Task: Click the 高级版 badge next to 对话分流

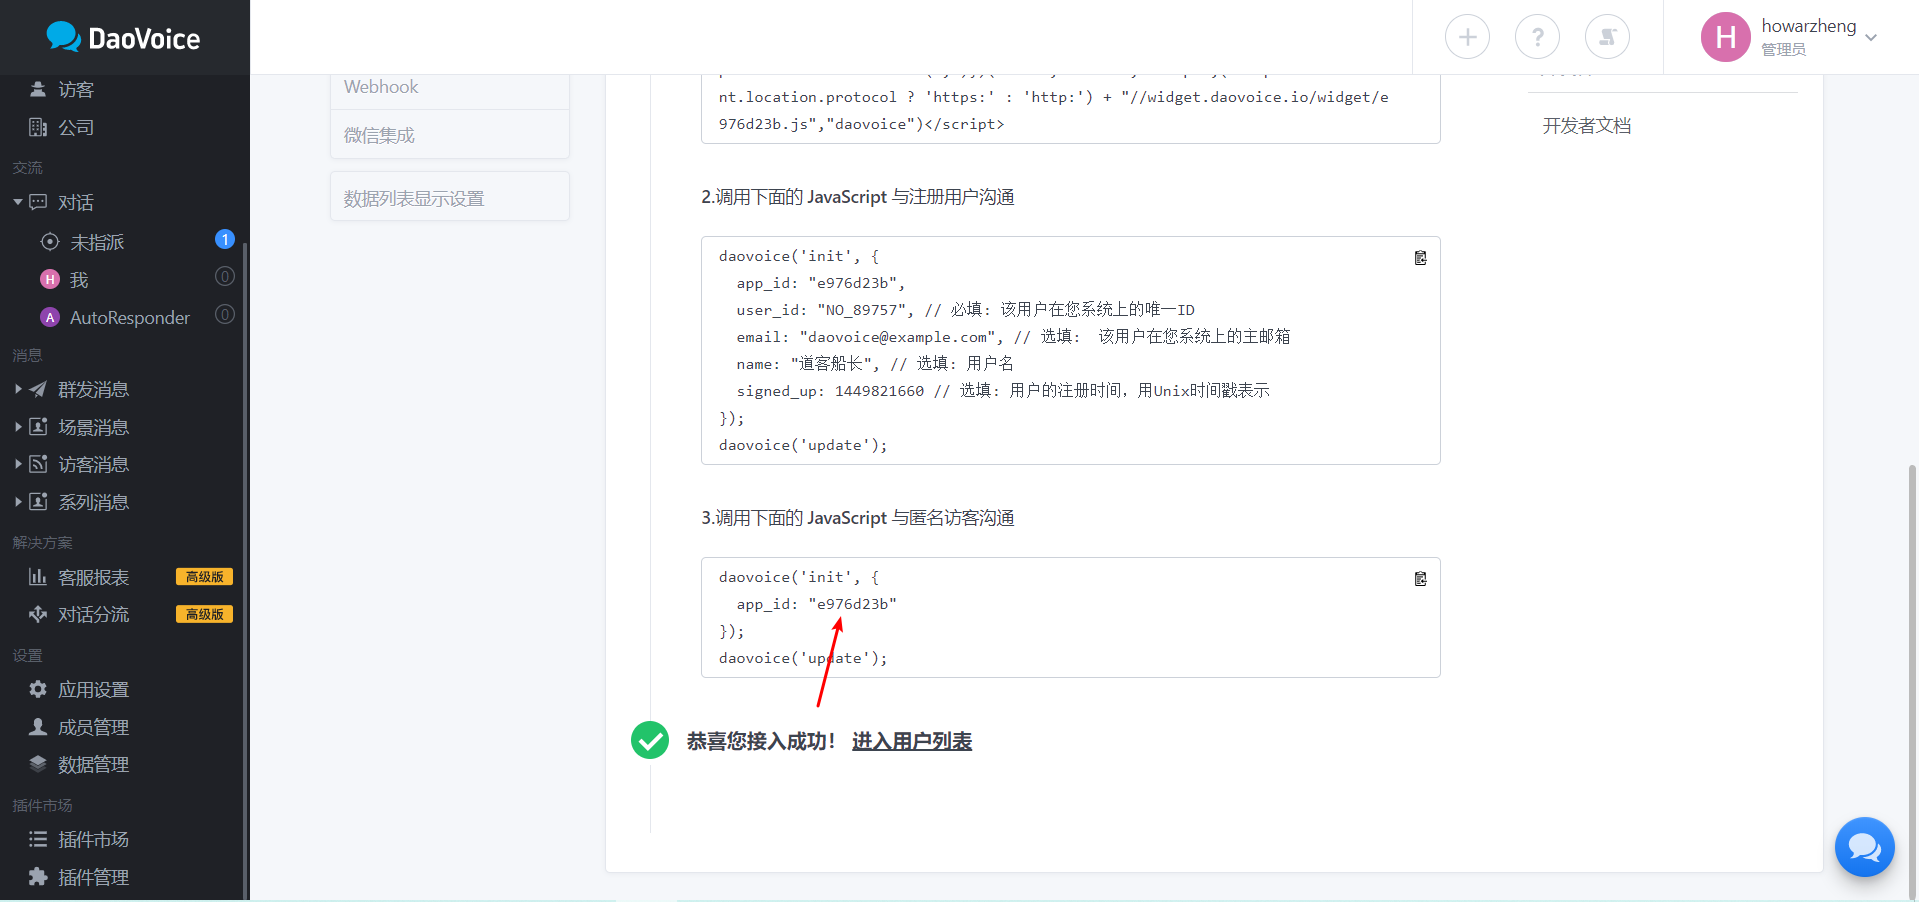Action: [204, 614]
